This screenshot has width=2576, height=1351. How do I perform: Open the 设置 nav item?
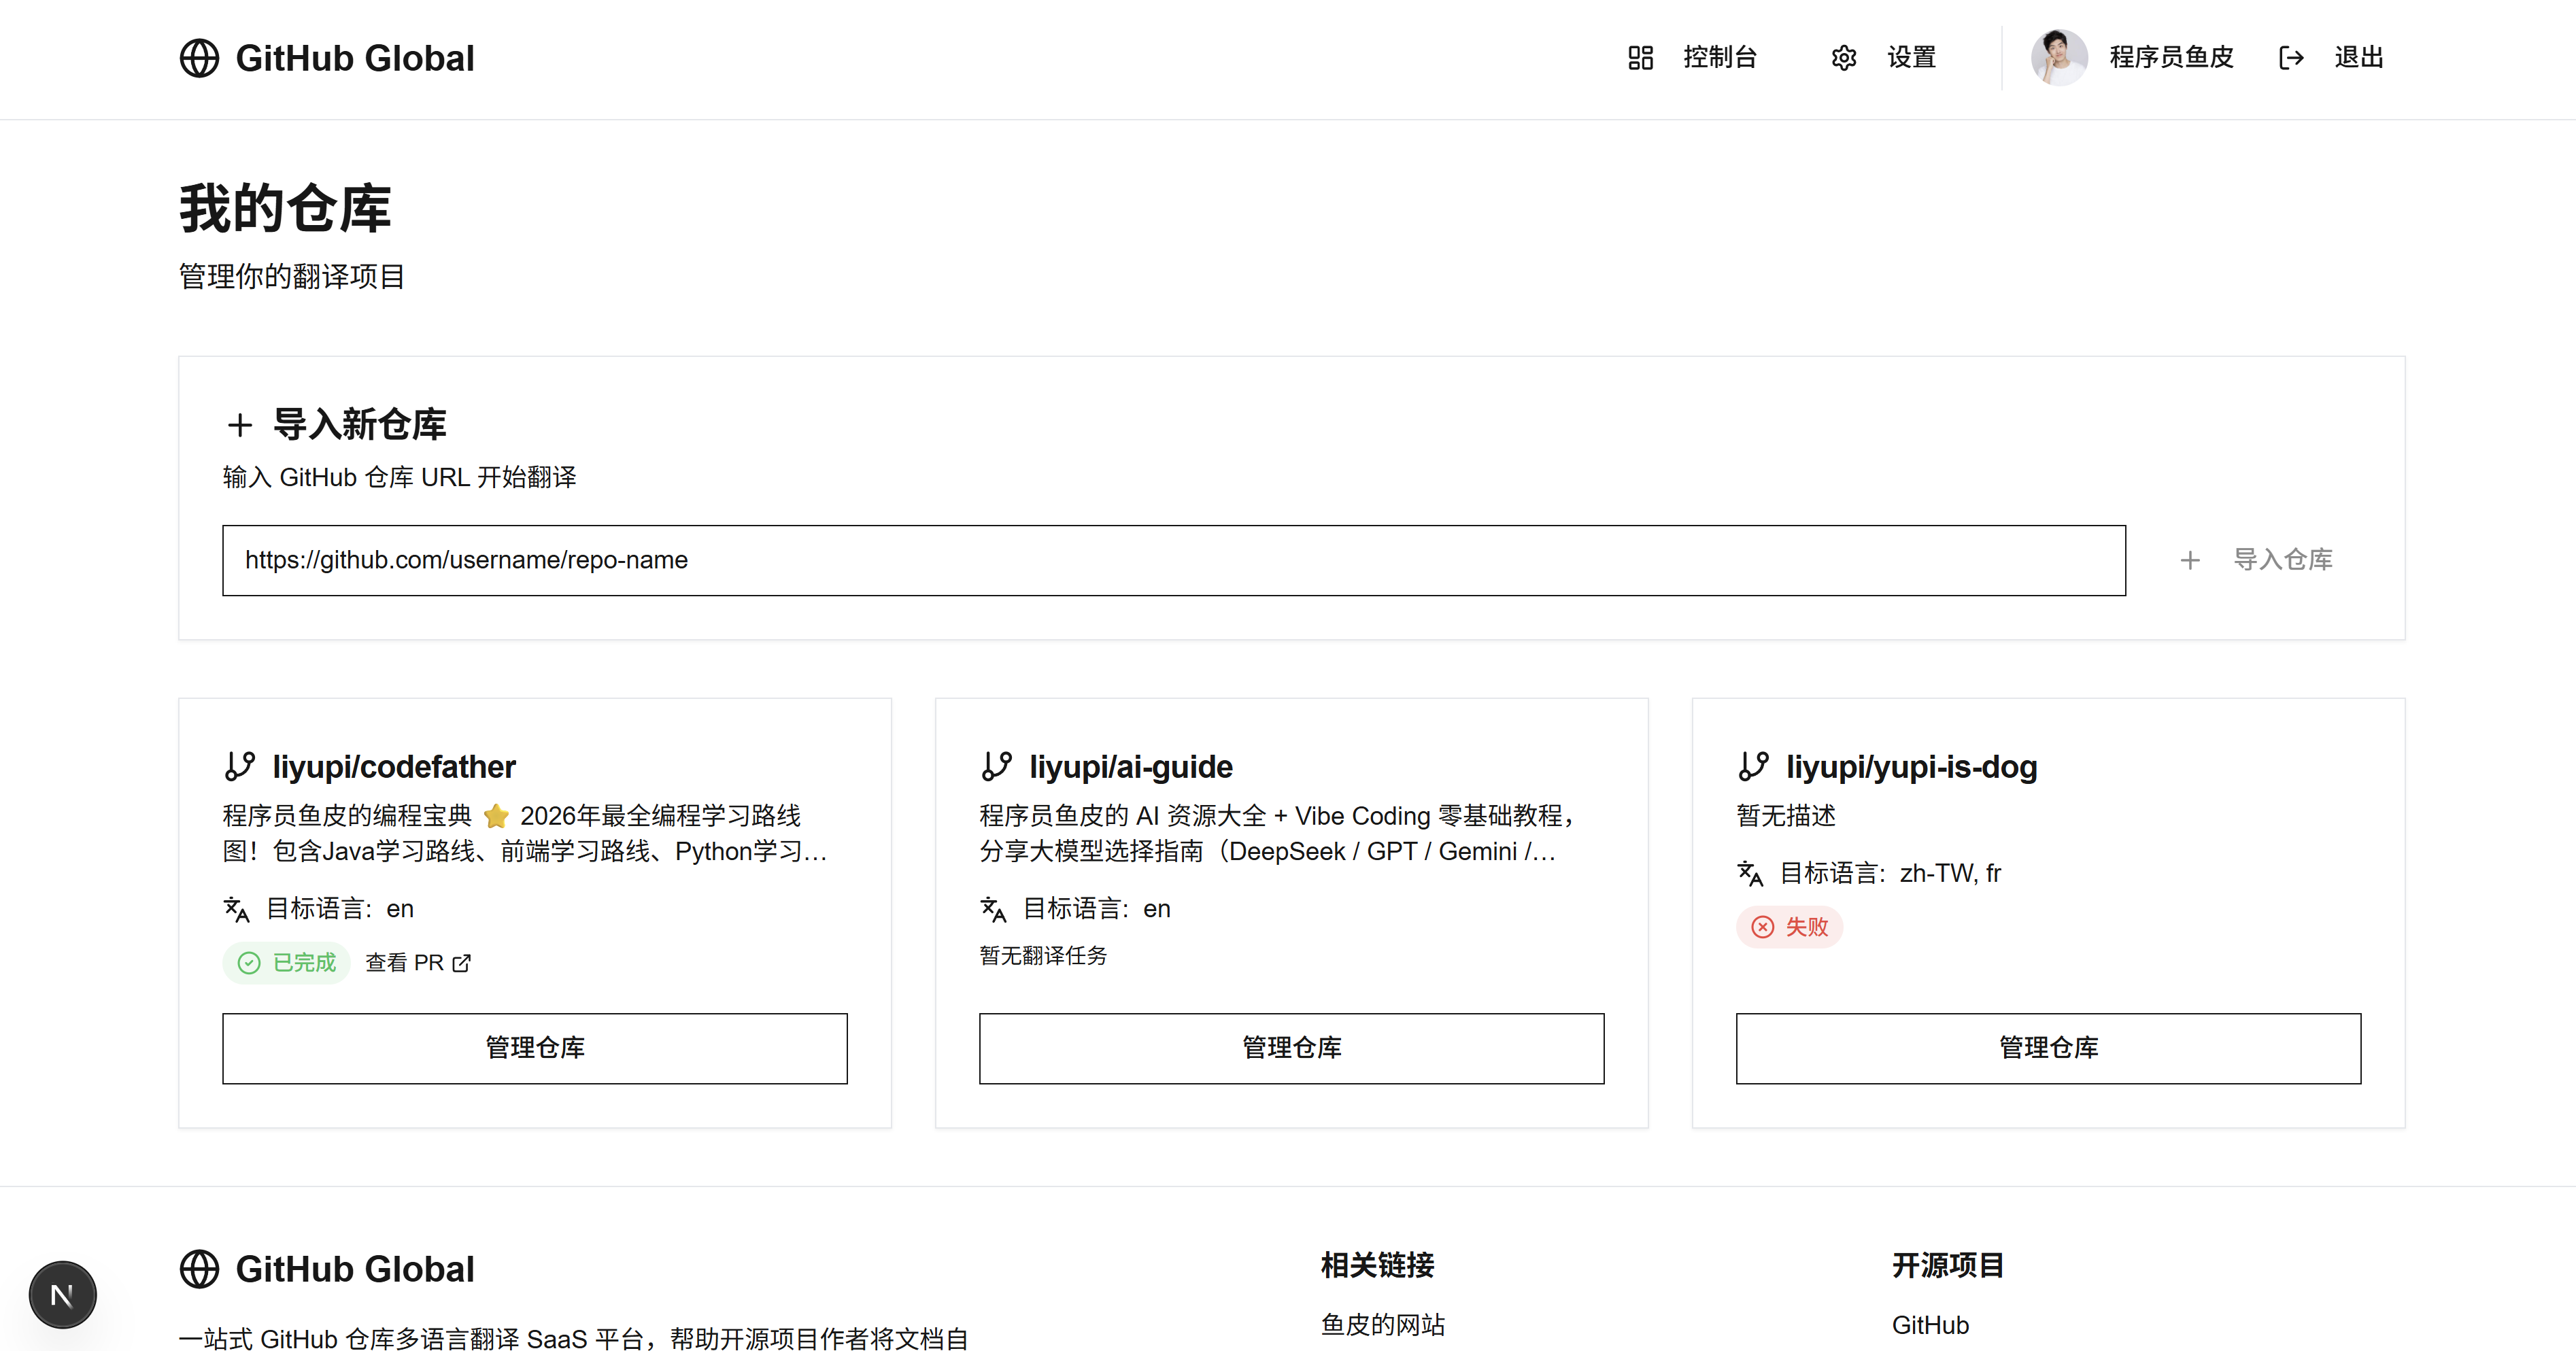pyautogui.click(x=1911, y=58)
